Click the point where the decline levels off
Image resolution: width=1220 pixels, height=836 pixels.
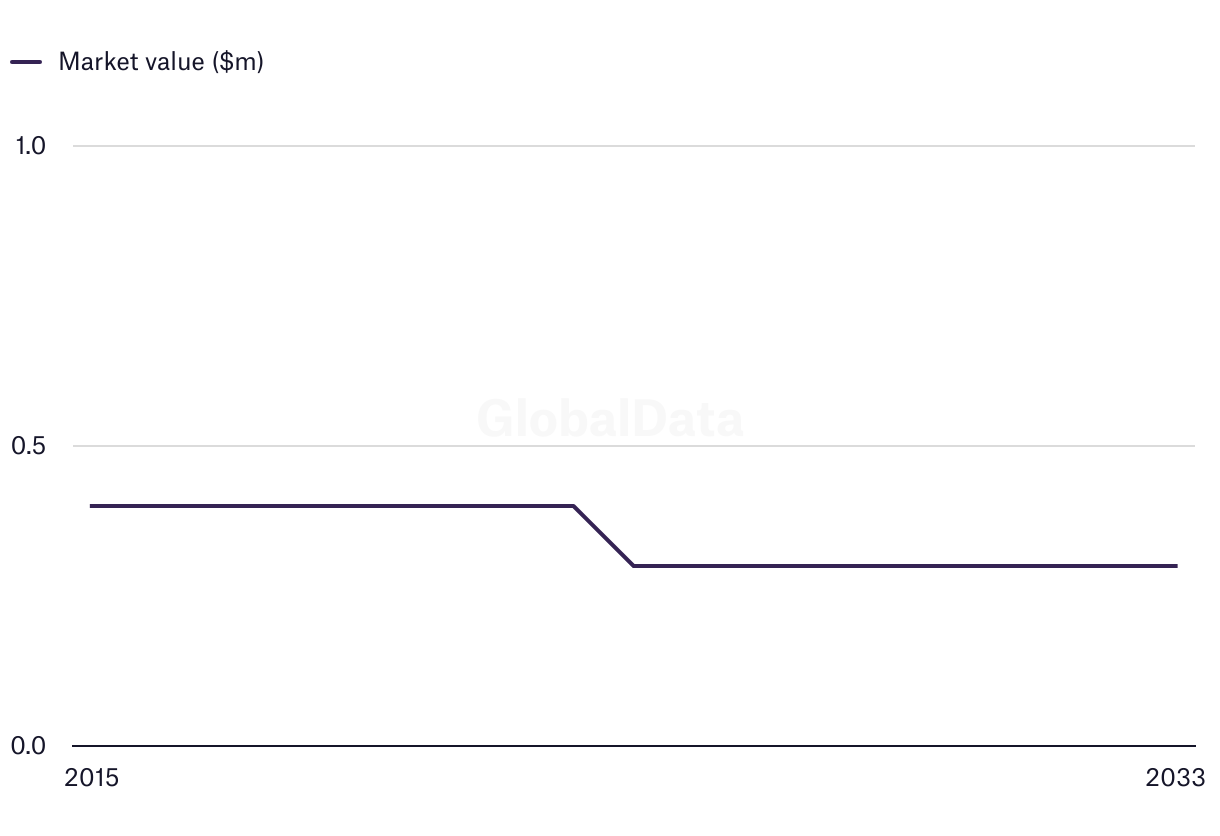[x=634, y=566]
